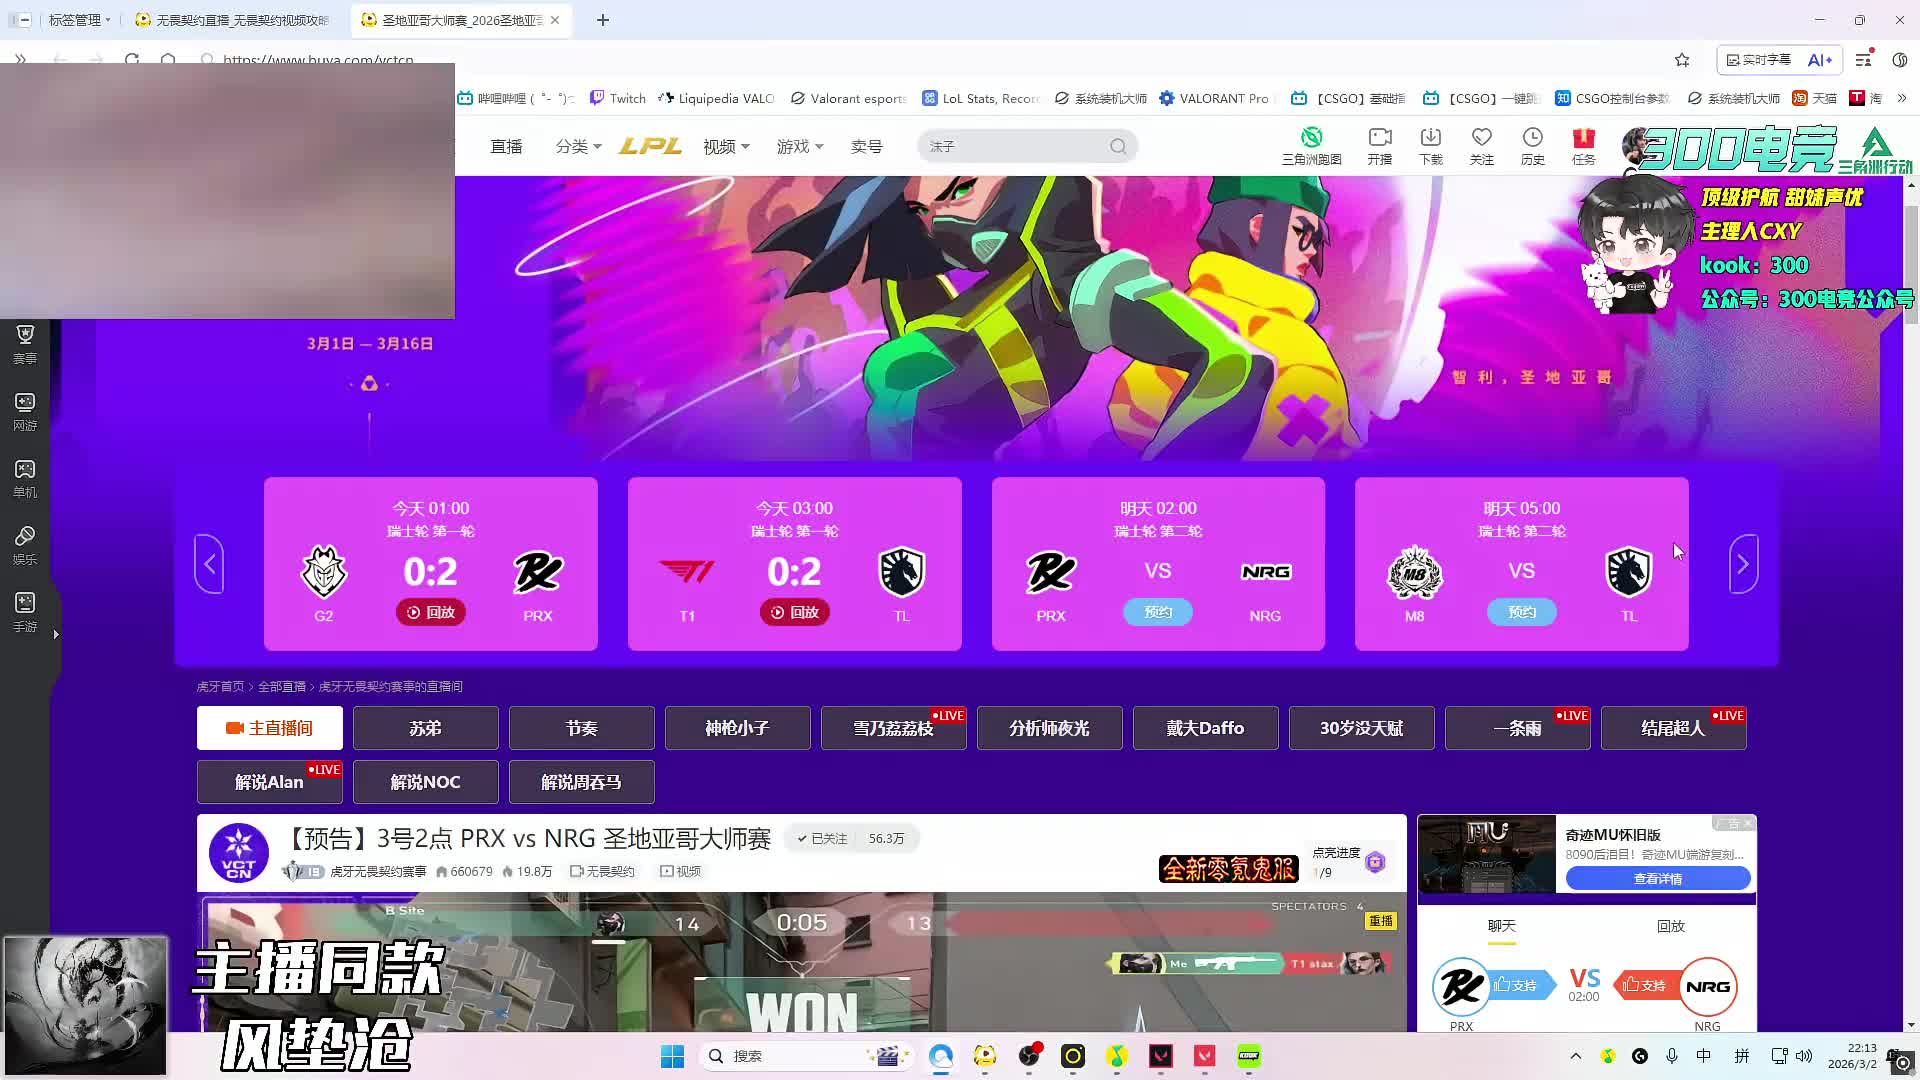Click the search magnifier icon

pyautogui.click(x=1118, y=147)
